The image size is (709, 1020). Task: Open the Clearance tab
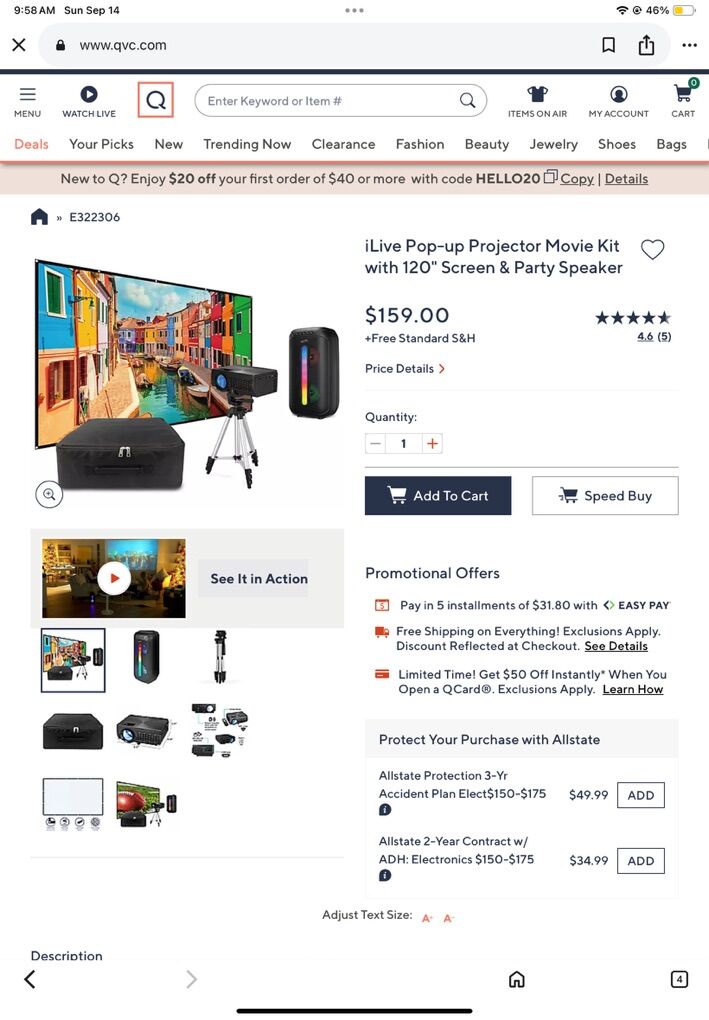pos(343,144)
